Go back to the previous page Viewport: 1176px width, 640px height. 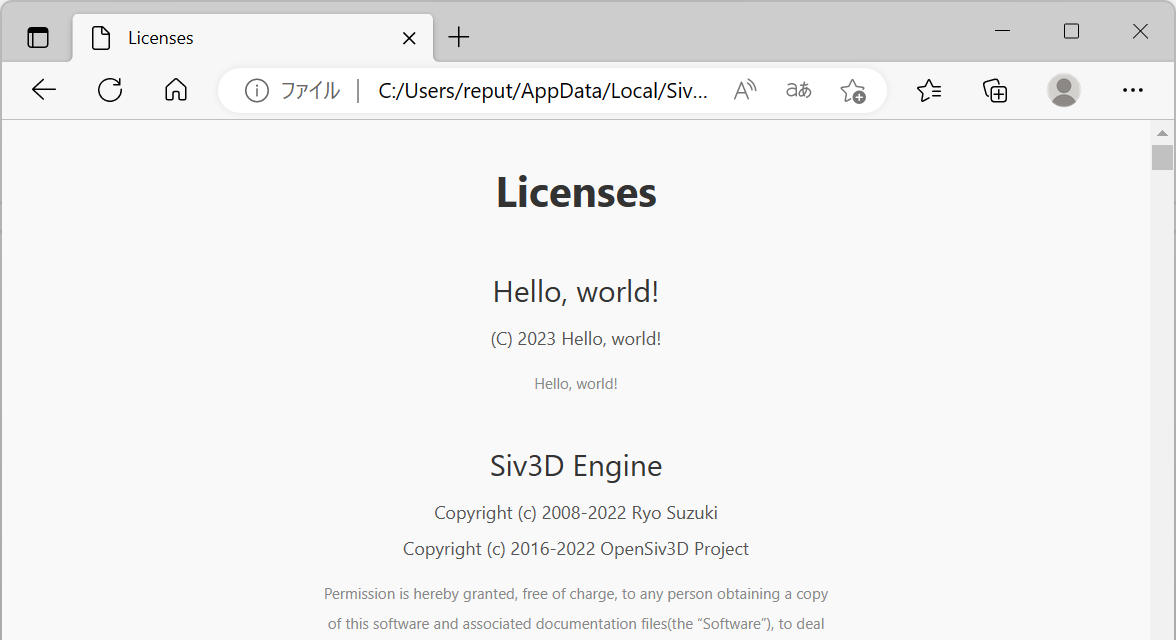44,90
